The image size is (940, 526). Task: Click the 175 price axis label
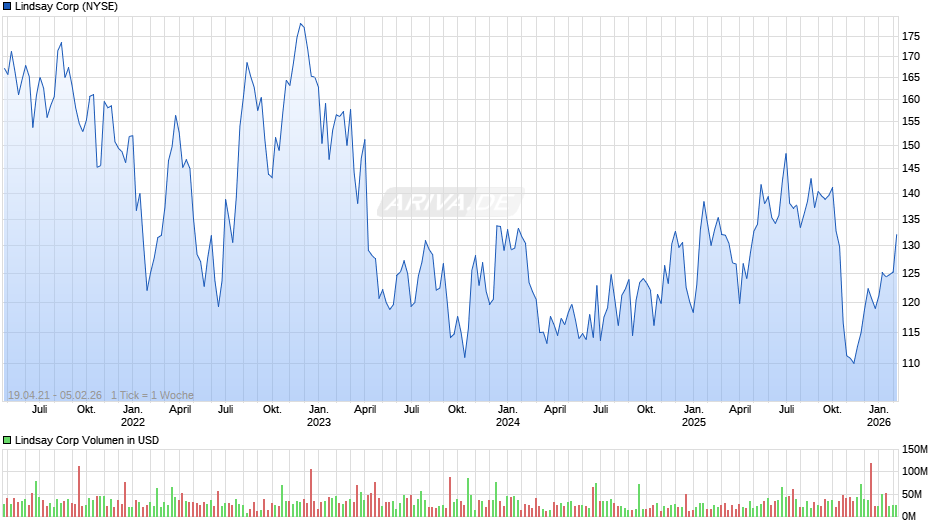tap(911, 37)
